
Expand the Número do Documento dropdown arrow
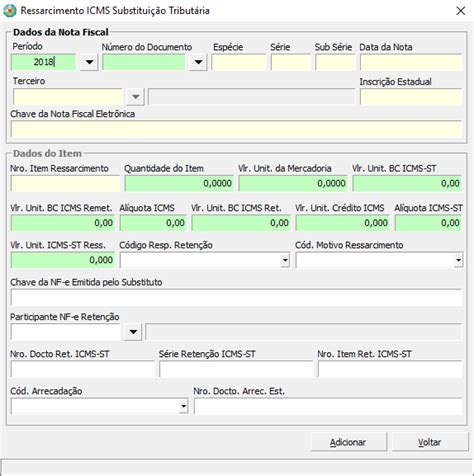point(198,62)
